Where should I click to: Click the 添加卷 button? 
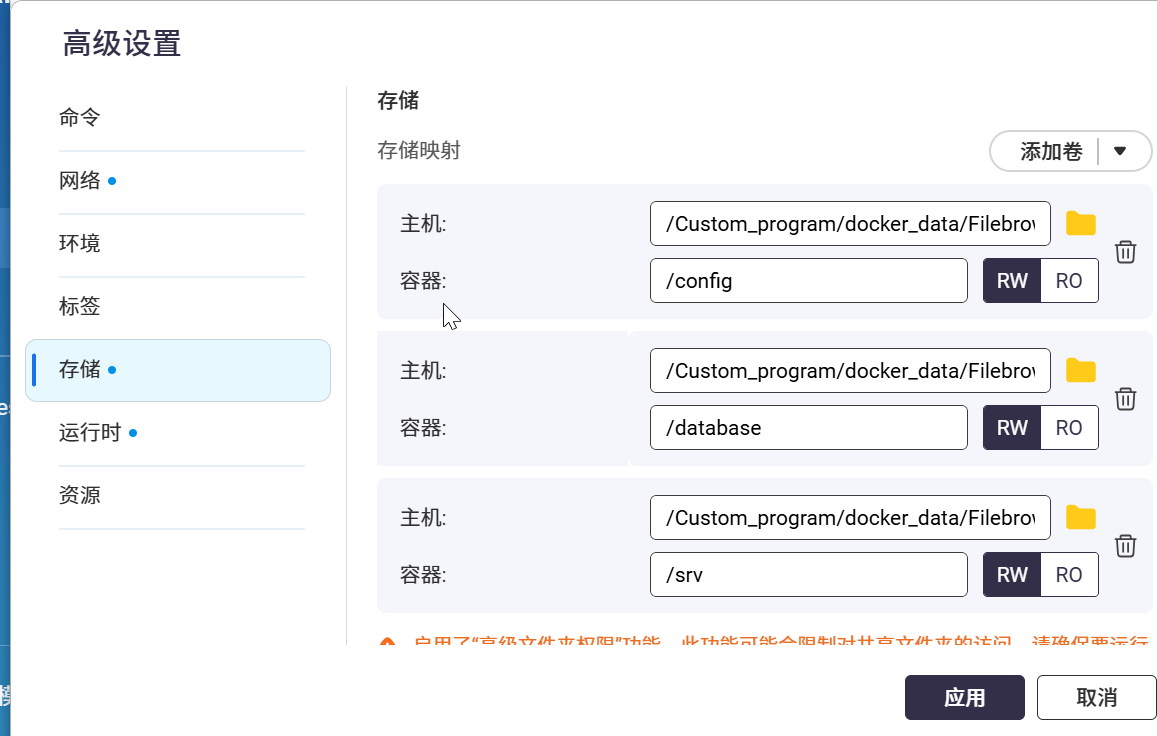[x=1050, y=152]
